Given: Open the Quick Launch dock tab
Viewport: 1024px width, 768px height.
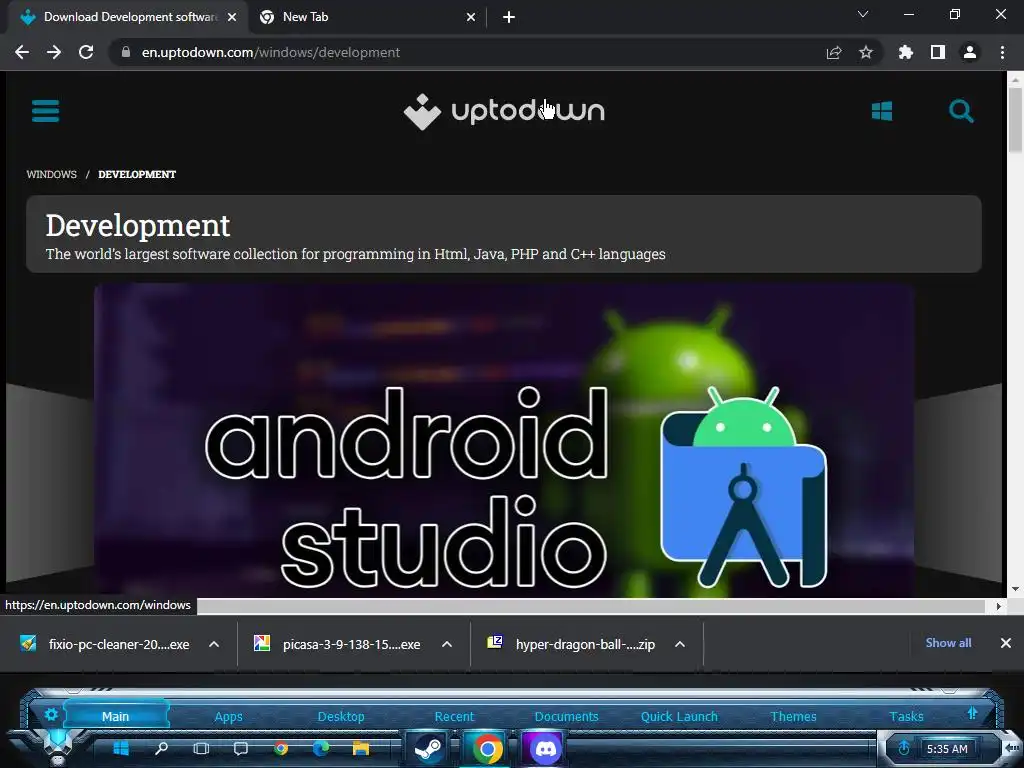Looking at the screenshot, I should pos(679,716).
